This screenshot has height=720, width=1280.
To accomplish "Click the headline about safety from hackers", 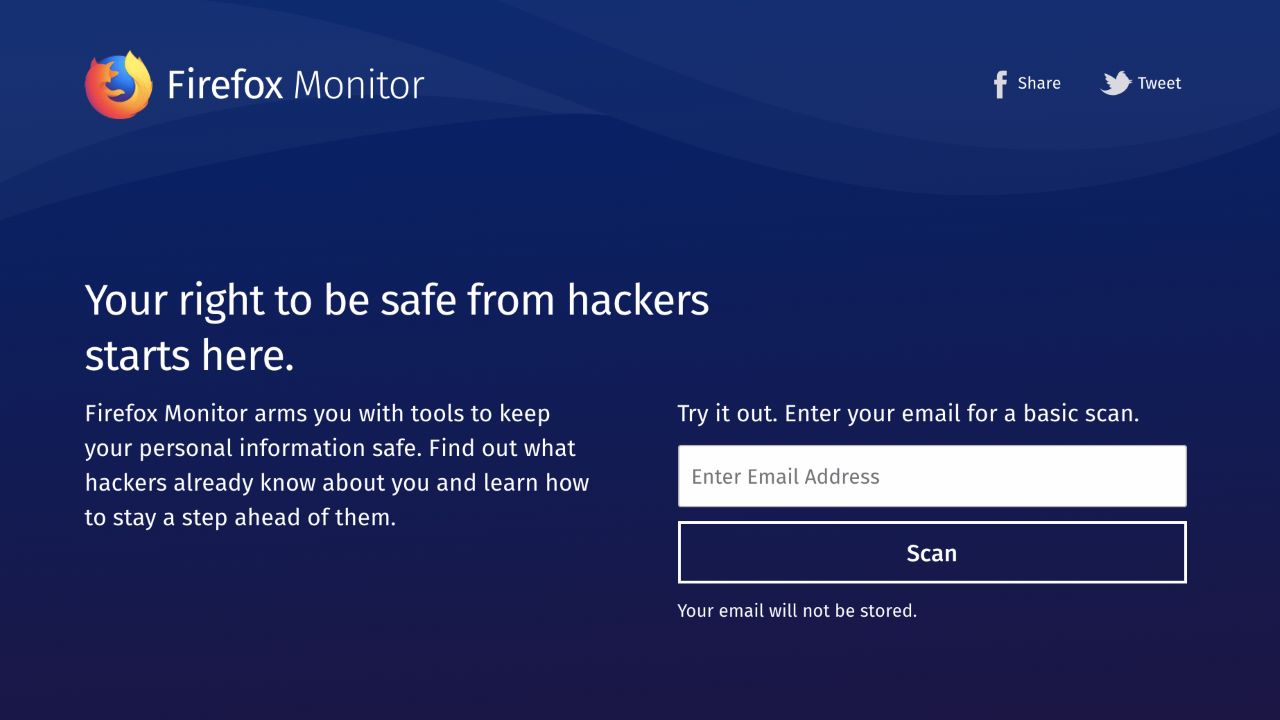I will click(x=397, y=327).
